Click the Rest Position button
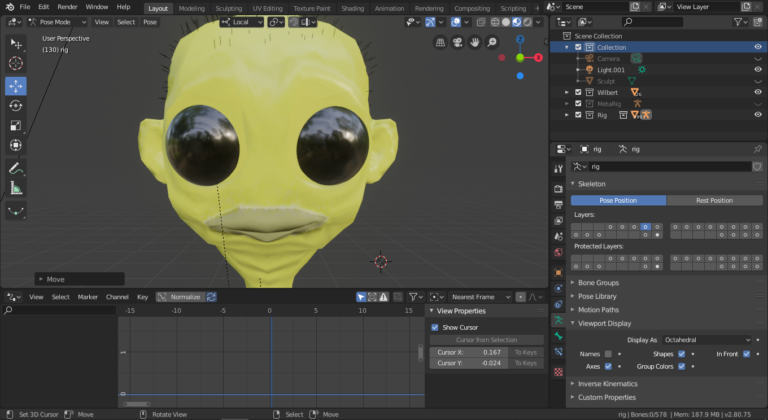Image resolution: width=768 pixels, height=420 pixels. click(x=714, y=200)
